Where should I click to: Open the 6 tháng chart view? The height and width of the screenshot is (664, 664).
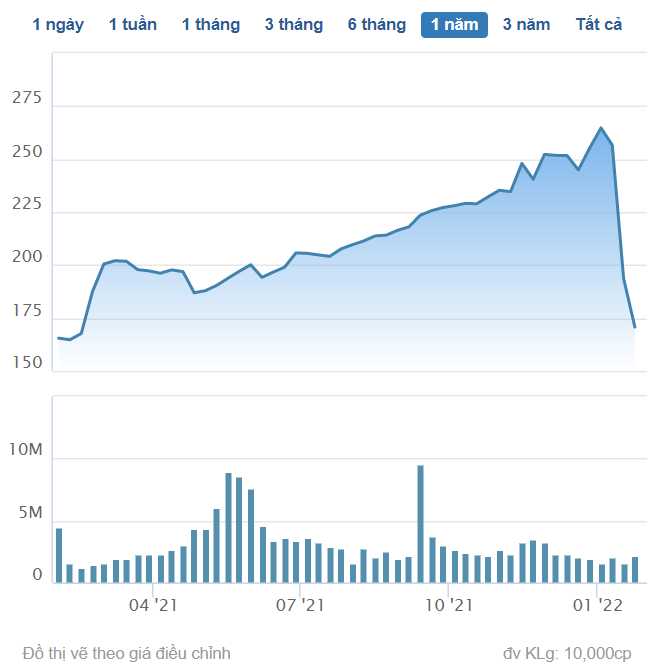click(377, 25)
